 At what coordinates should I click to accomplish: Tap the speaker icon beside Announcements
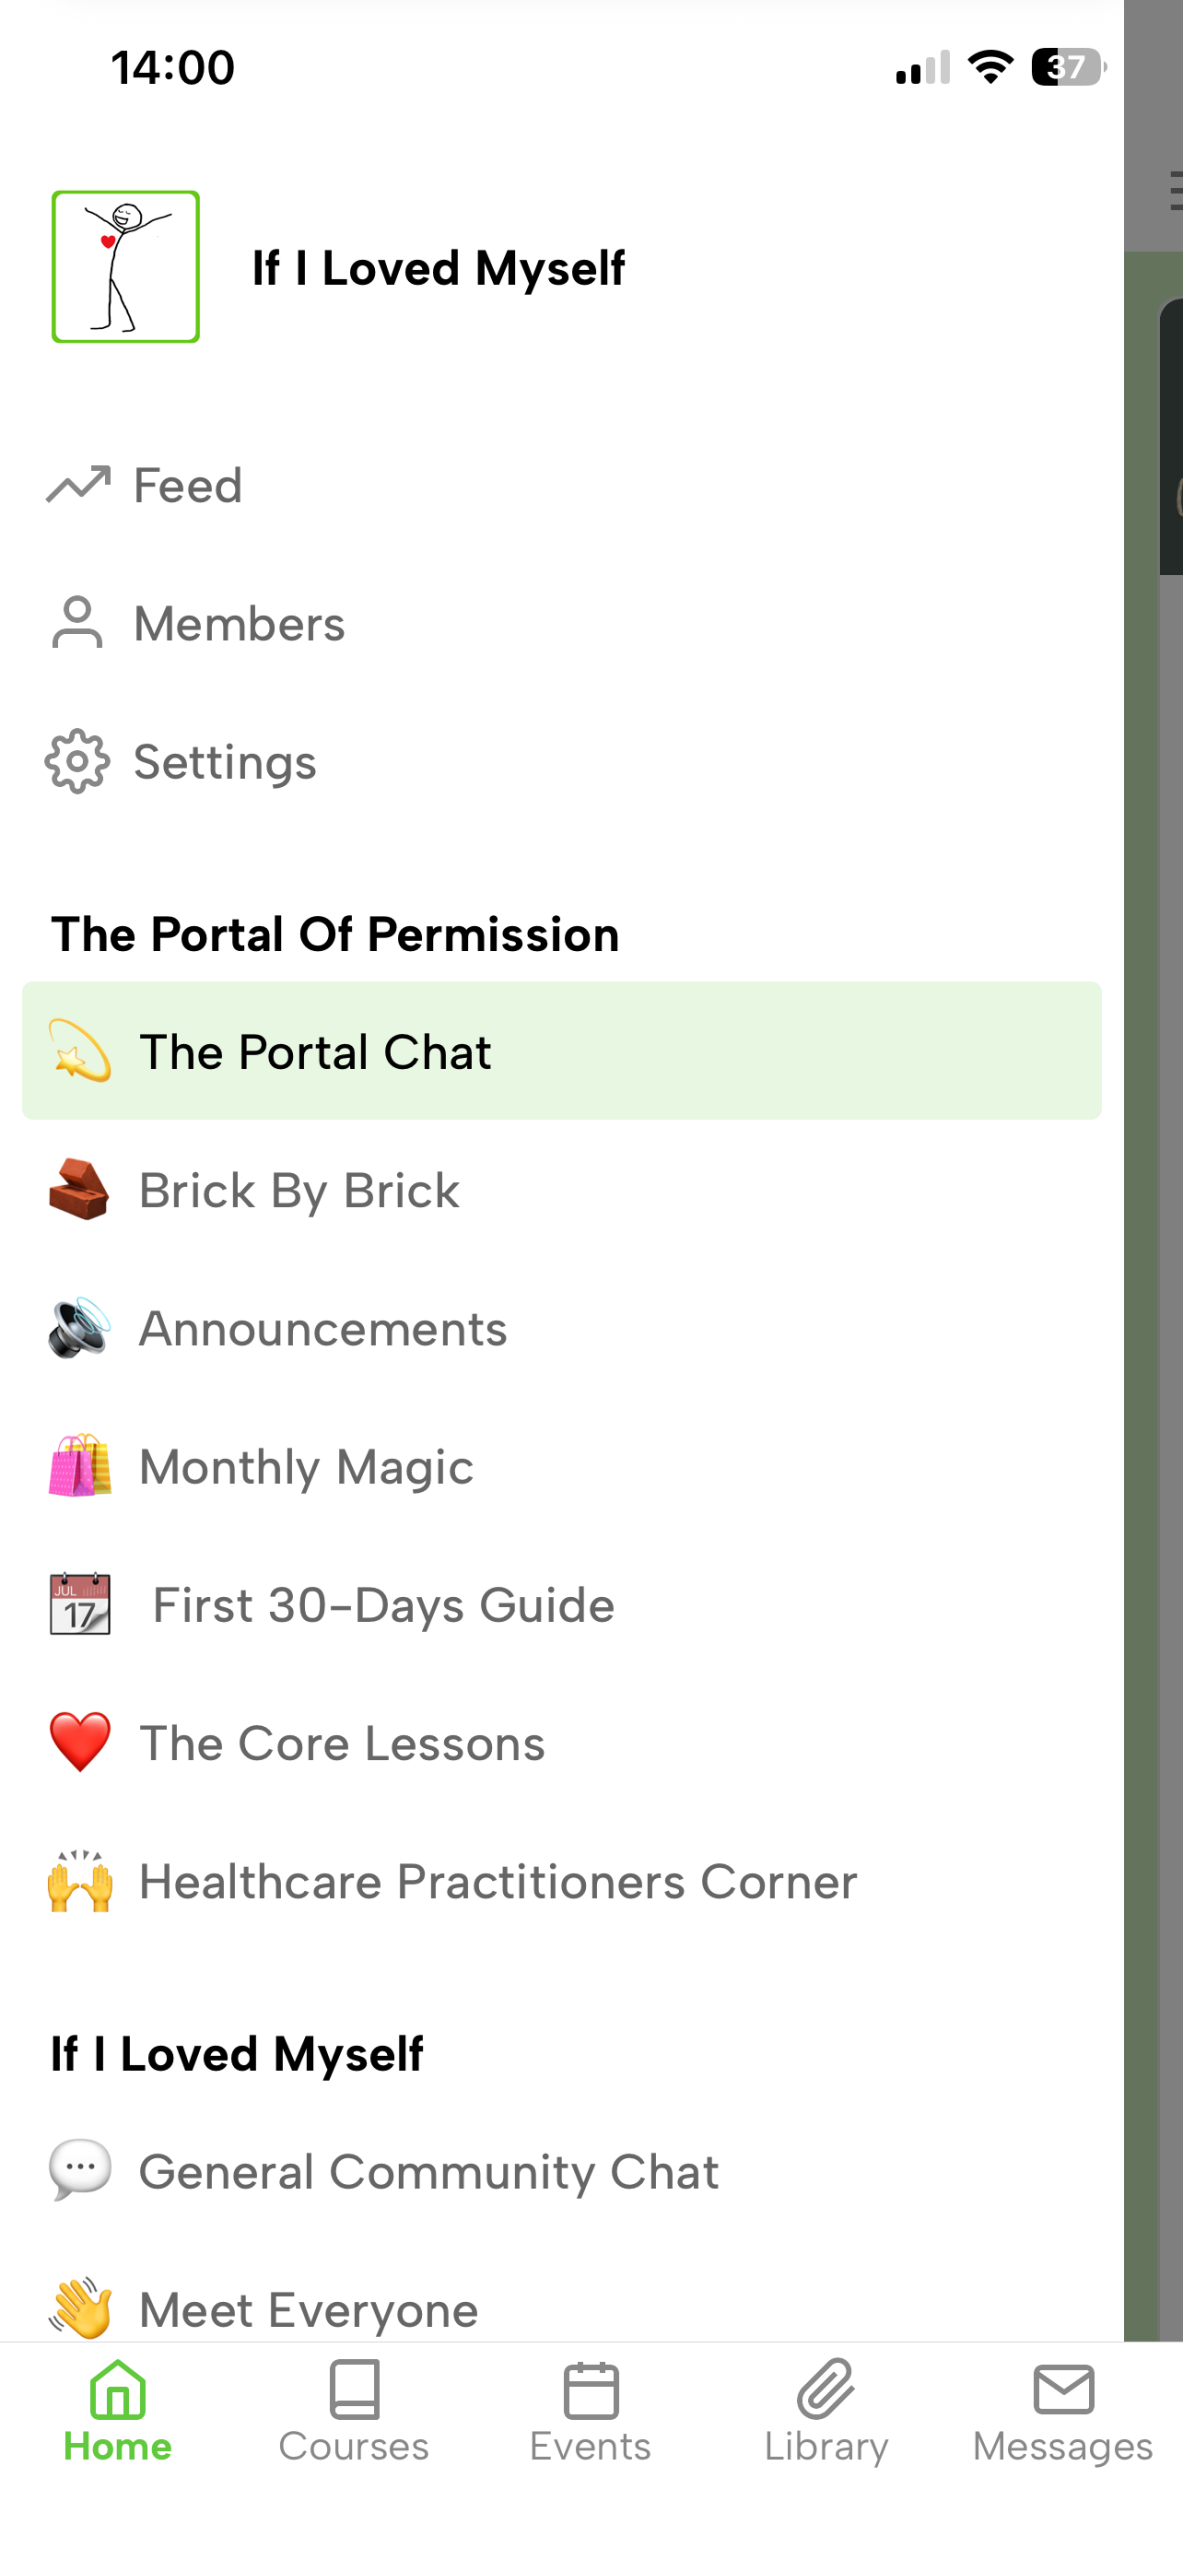(x=79, y=1328)
